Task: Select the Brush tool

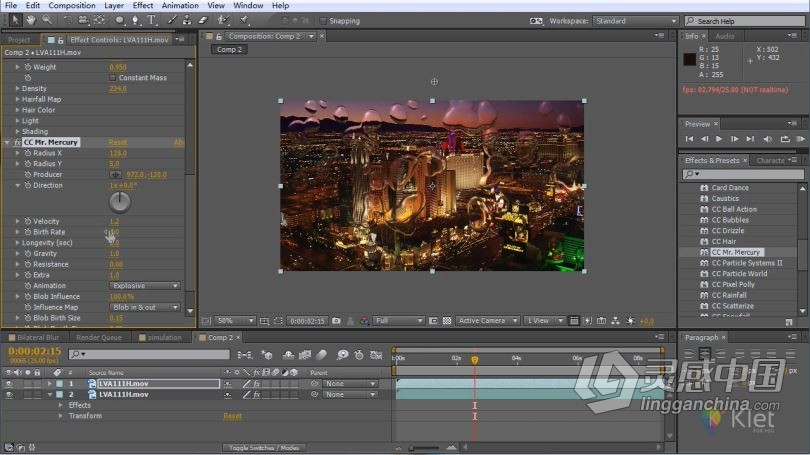Action: click(x=172, y=20)
